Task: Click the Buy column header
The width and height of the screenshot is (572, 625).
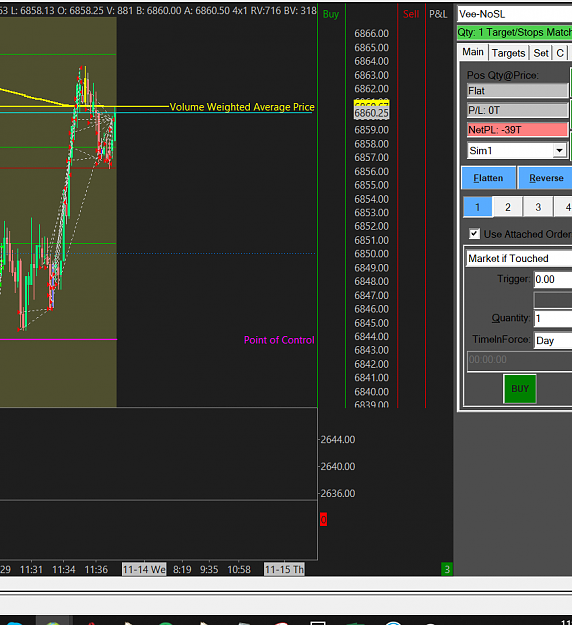Action: [x=331, y=14]
